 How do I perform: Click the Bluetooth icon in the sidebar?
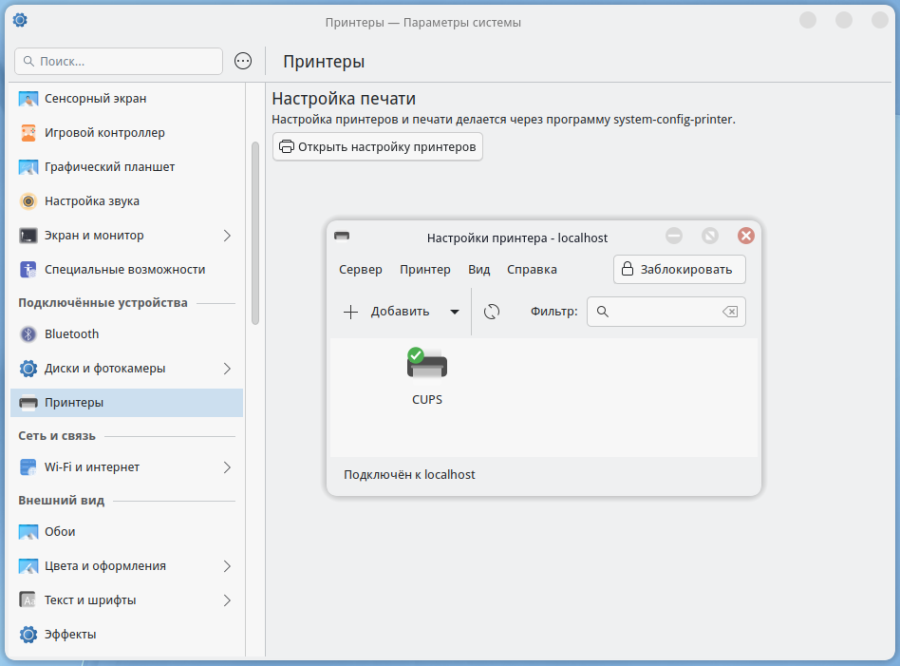coord(28,334)
